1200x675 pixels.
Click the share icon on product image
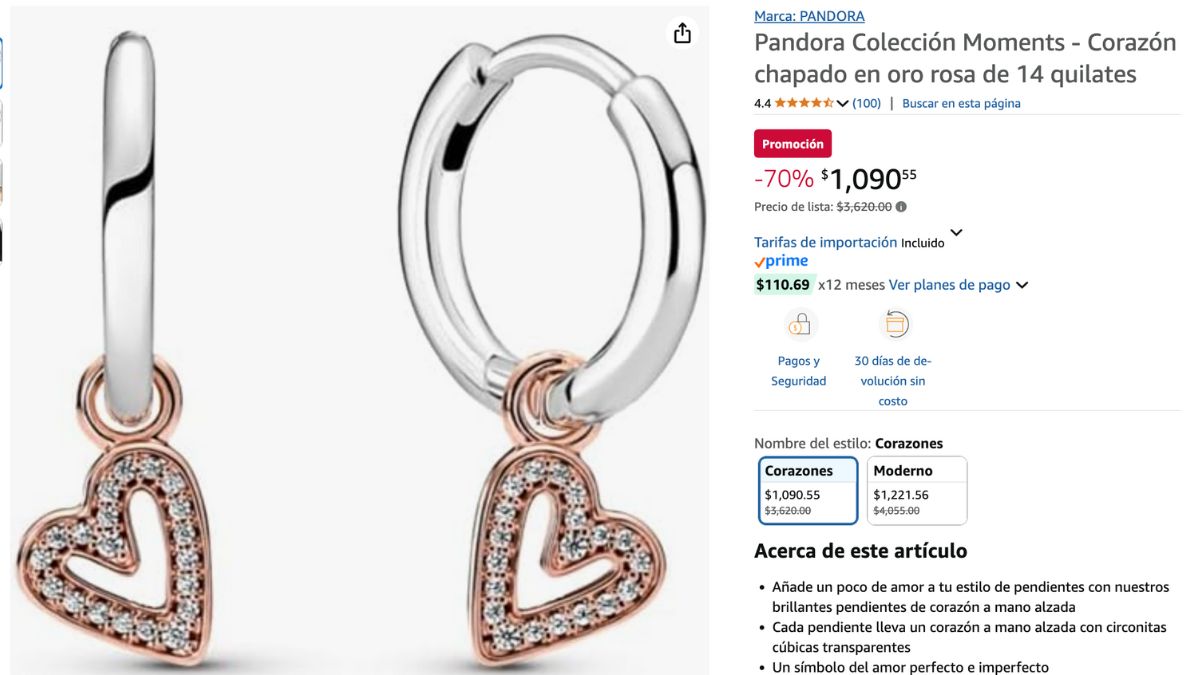[x=682, y=33]
